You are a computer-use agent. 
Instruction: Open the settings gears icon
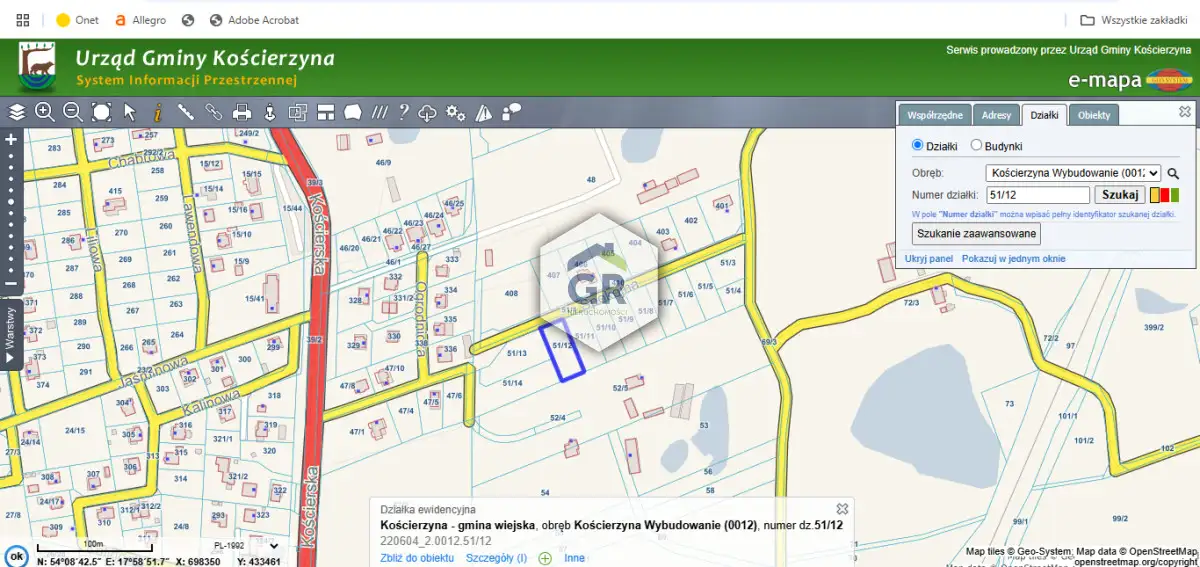456,112
